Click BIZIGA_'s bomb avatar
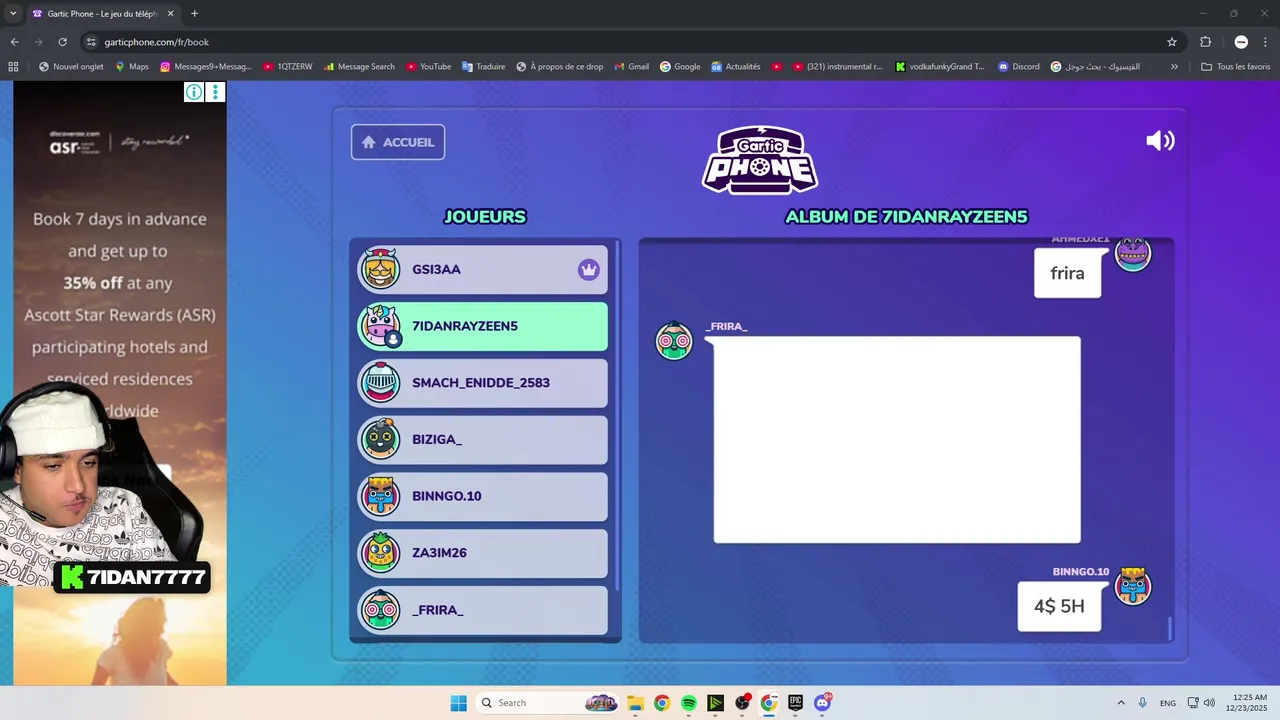The width and height of the screenshot is (1280, 720). (380, 439)
